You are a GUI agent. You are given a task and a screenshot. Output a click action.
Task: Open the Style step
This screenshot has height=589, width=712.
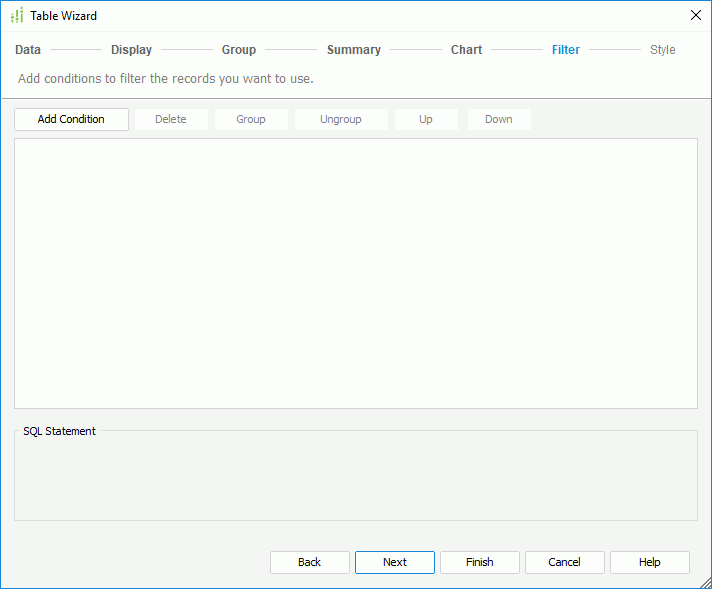click(663, 49)
